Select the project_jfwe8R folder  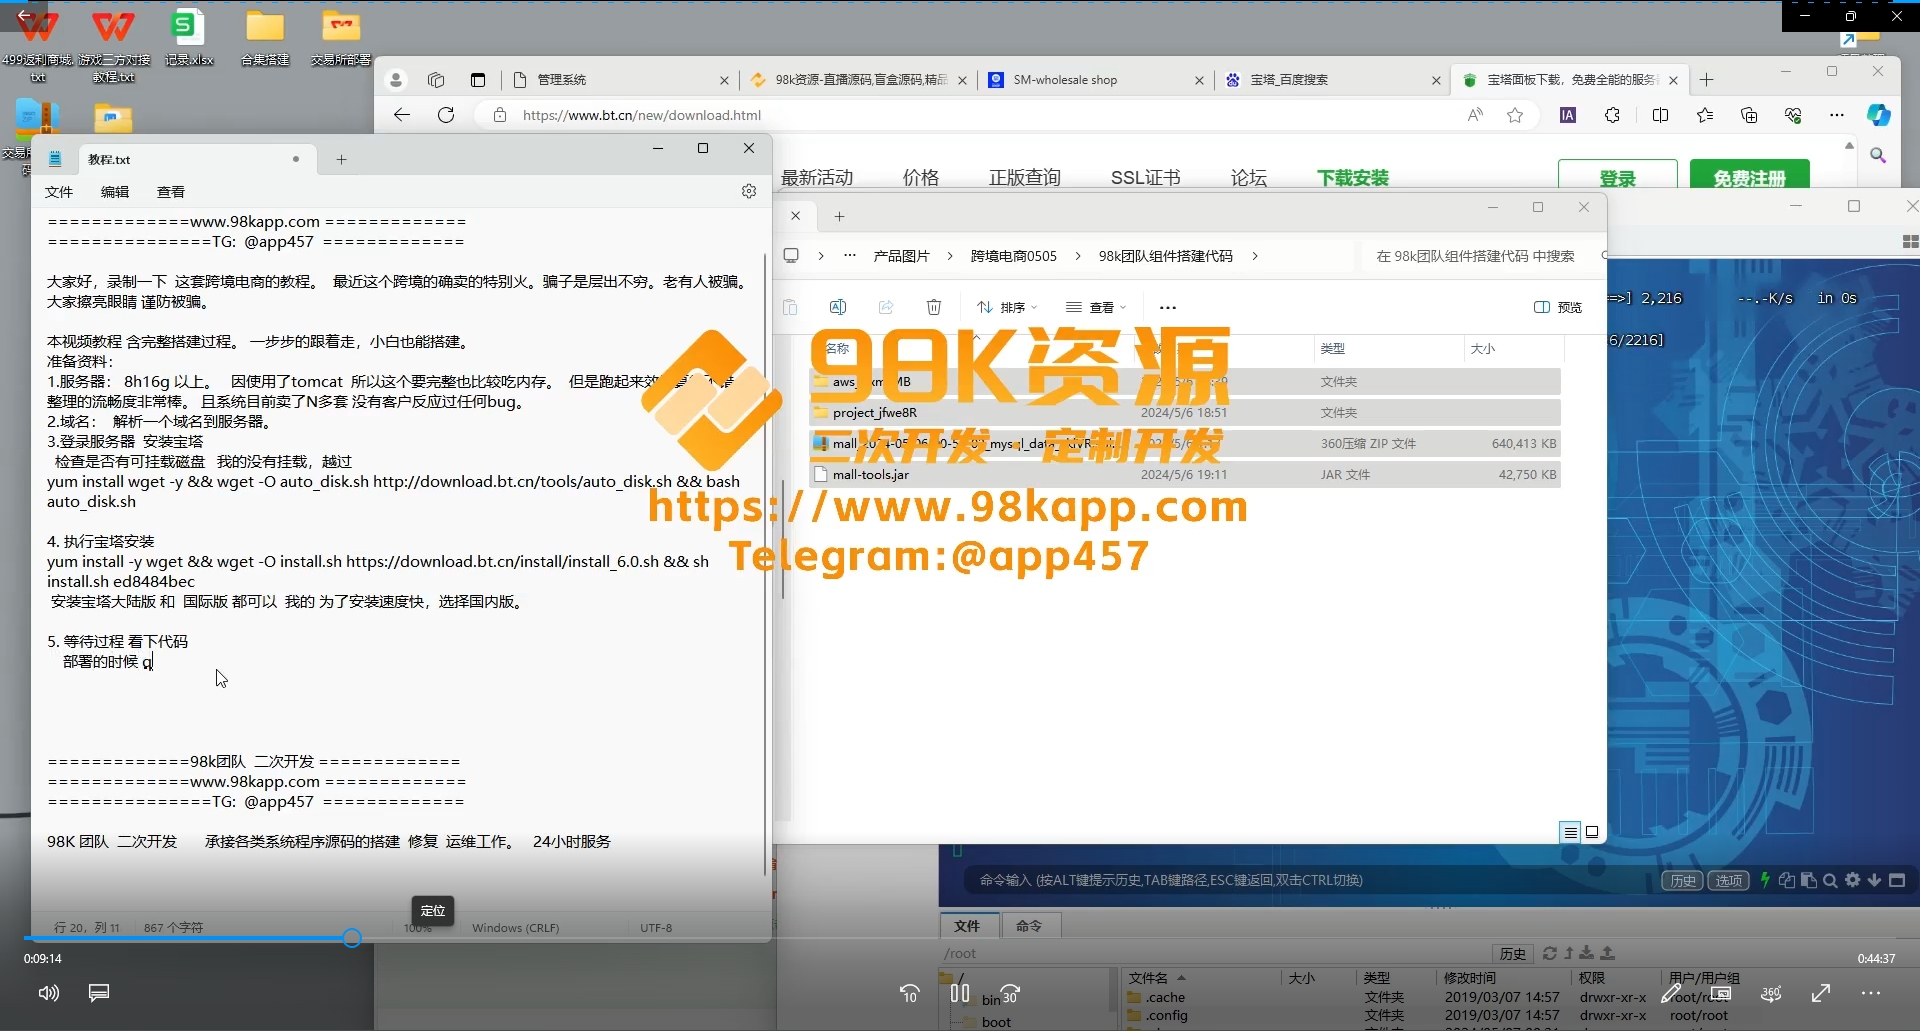click(x=1185, y=412)
